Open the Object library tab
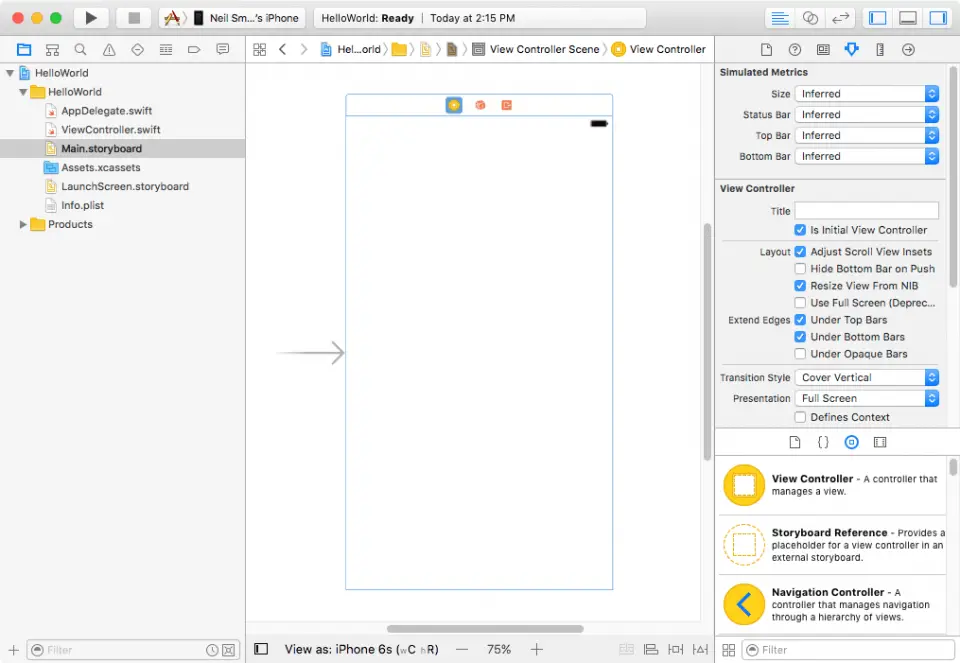The width and height of the screenshot is (960, 663). (851, 441)
